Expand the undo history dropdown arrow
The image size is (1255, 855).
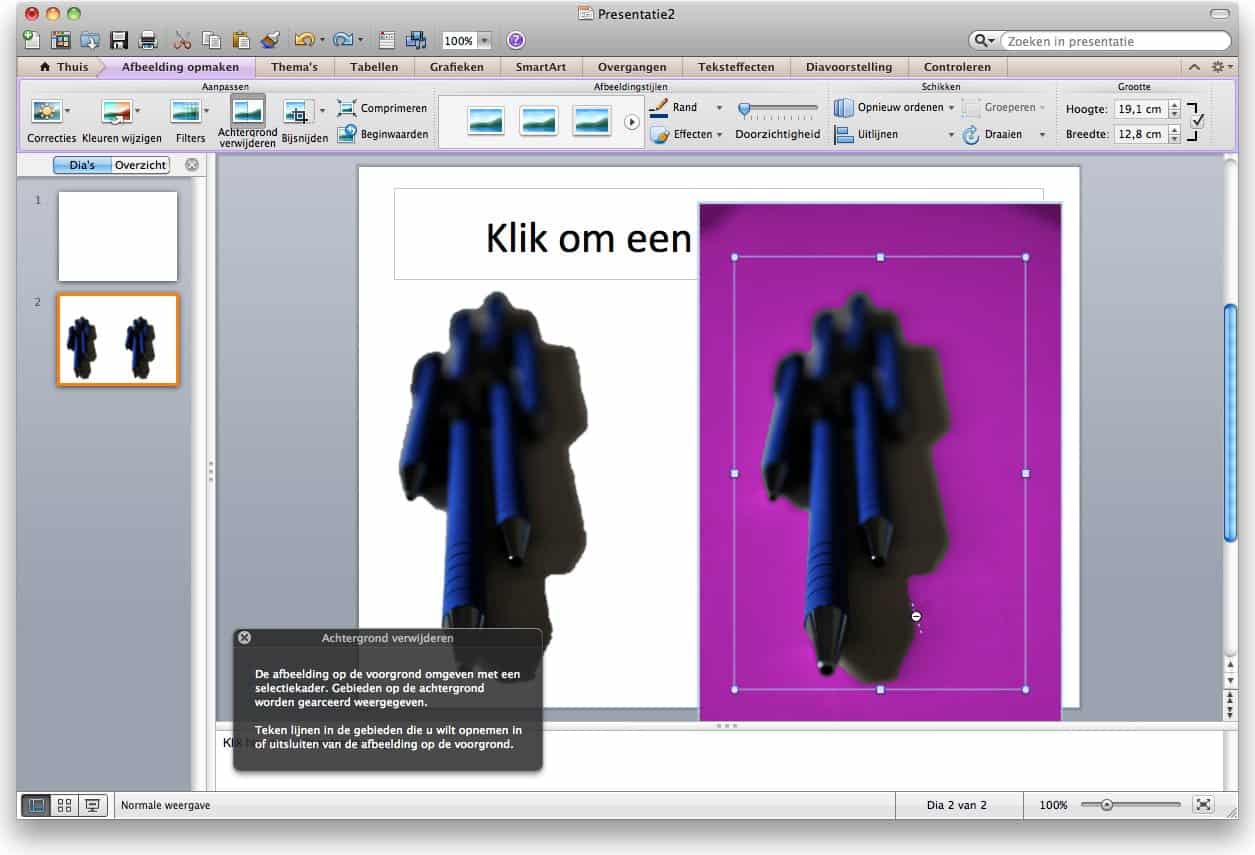click(x=322, y=41)
